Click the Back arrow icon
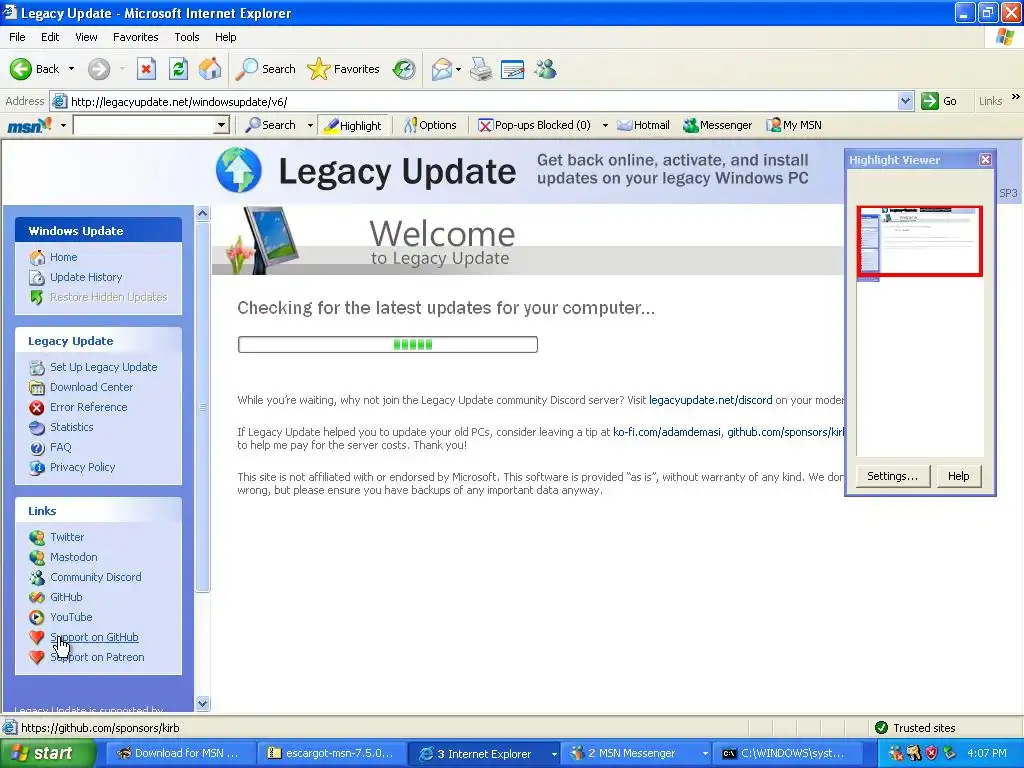The image size is (1024, 768). click(20, 69)
